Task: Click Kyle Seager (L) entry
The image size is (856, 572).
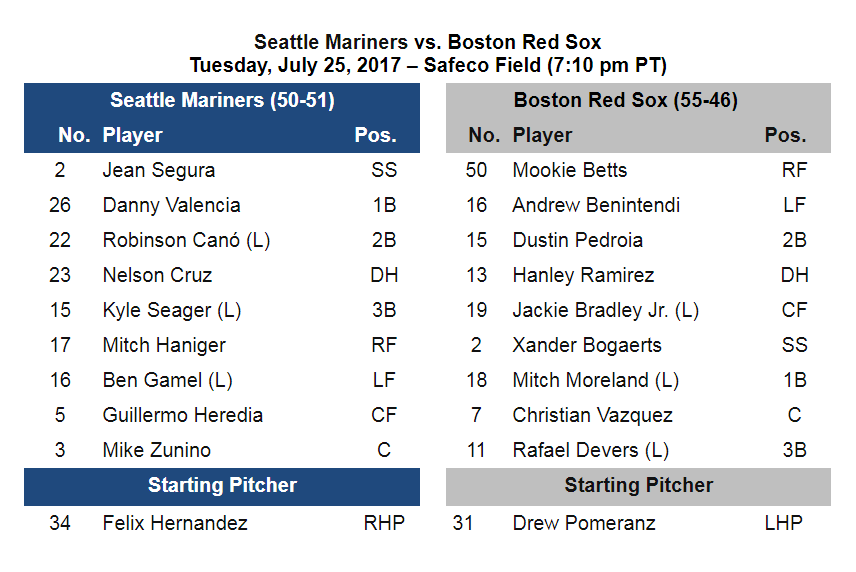Action: tap(172, 310)
